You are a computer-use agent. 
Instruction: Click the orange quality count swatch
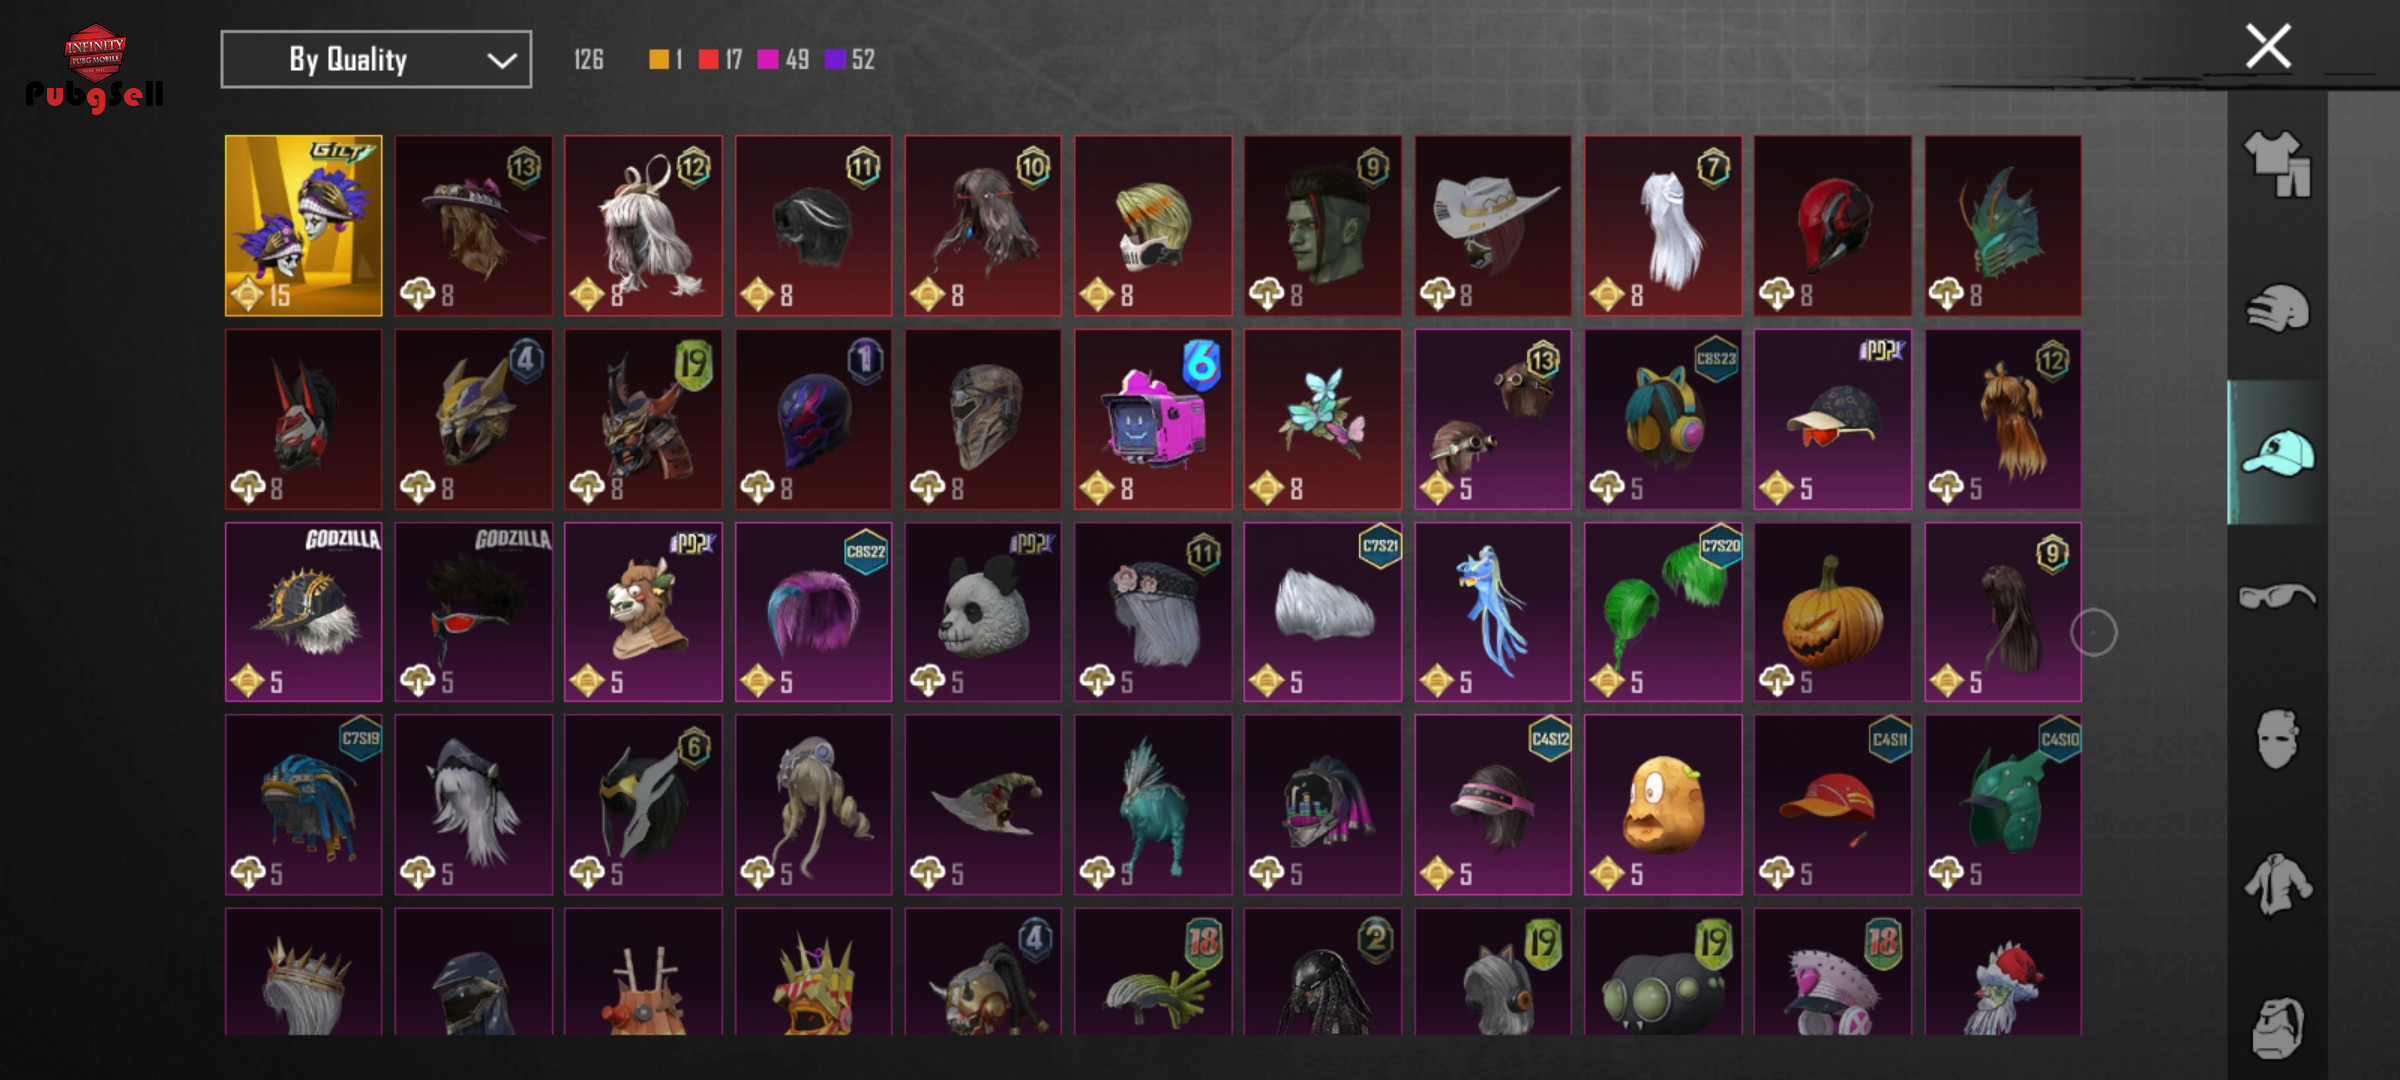click(x=658, y=60)
